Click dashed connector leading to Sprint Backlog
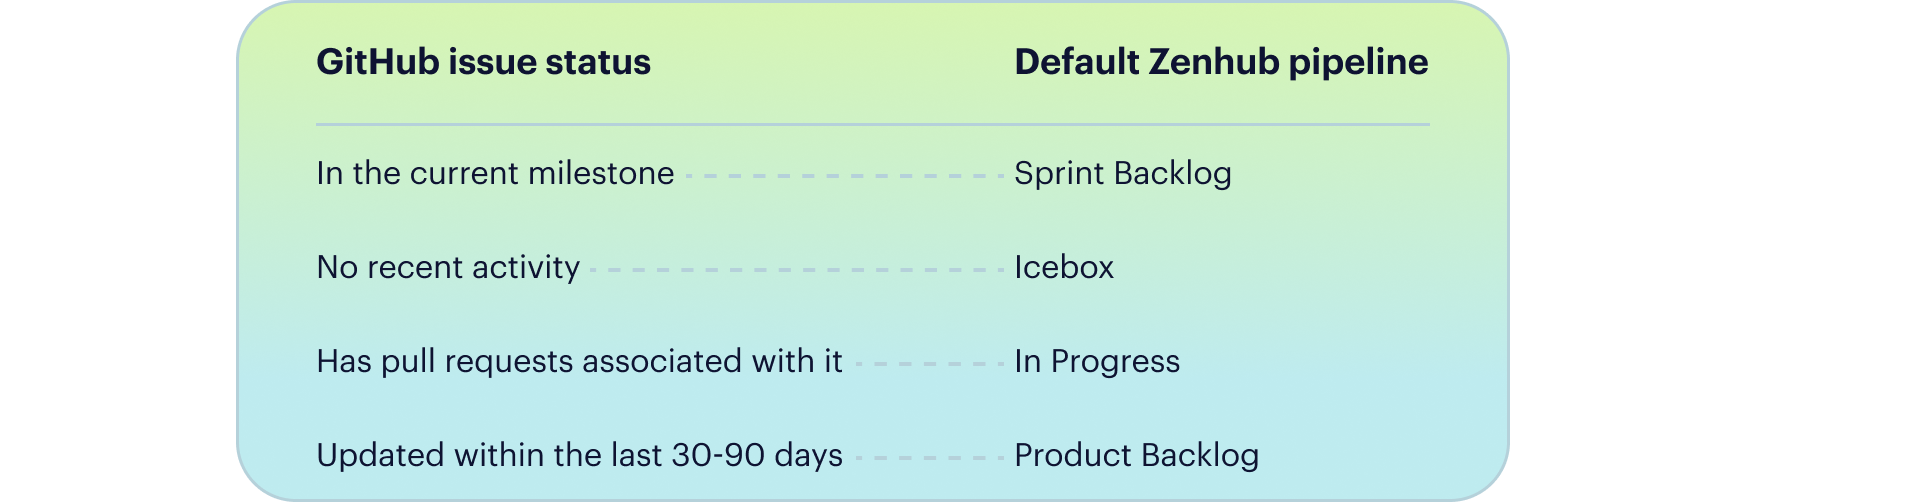This screenshot has height=502, width=1910. pyautogui.click(x=845, y=176)
